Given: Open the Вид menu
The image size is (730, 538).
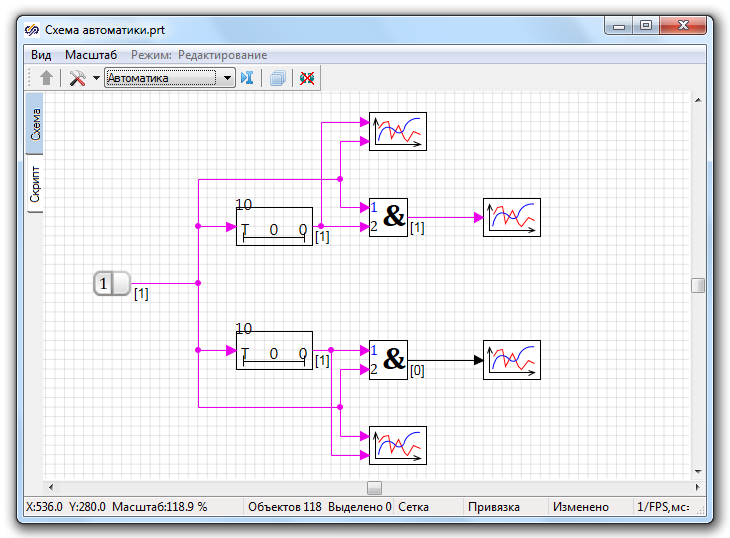Looking at the screenshot, I should [41, 54].
